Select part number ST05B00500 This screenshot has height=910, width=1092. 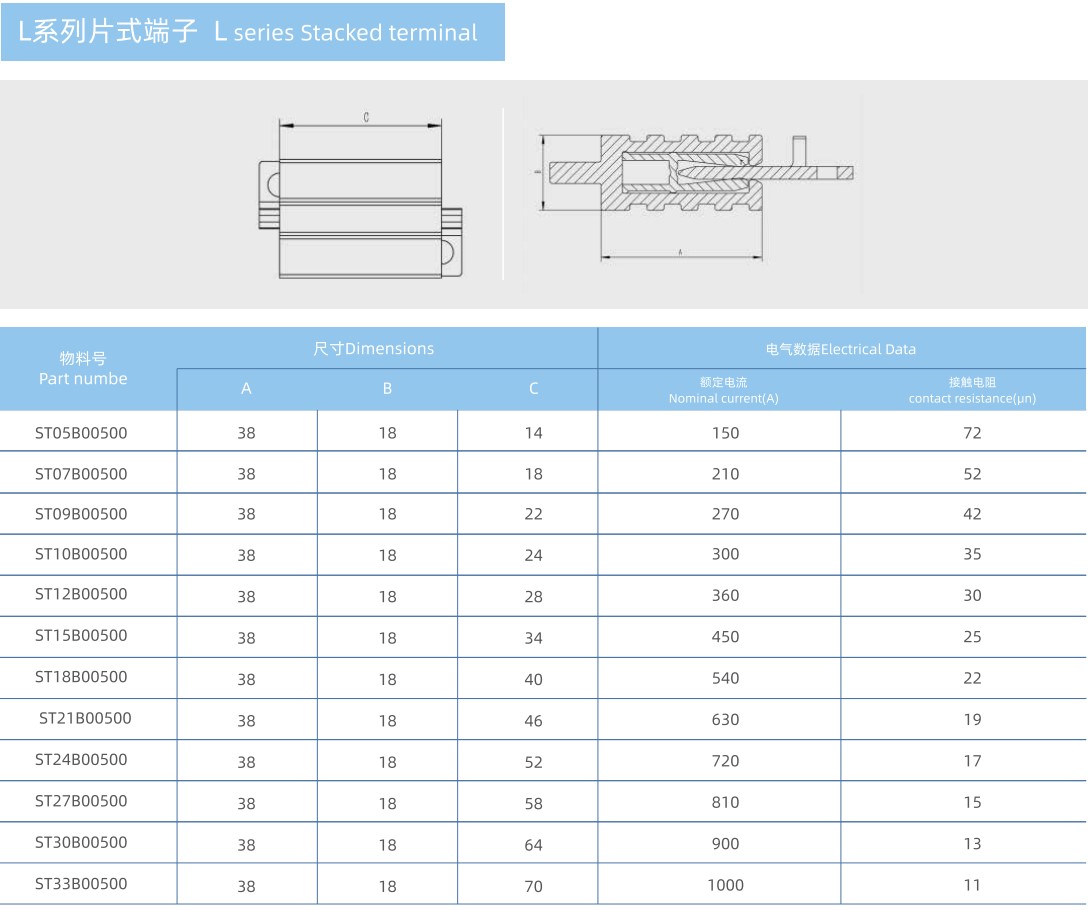point(81,433)
